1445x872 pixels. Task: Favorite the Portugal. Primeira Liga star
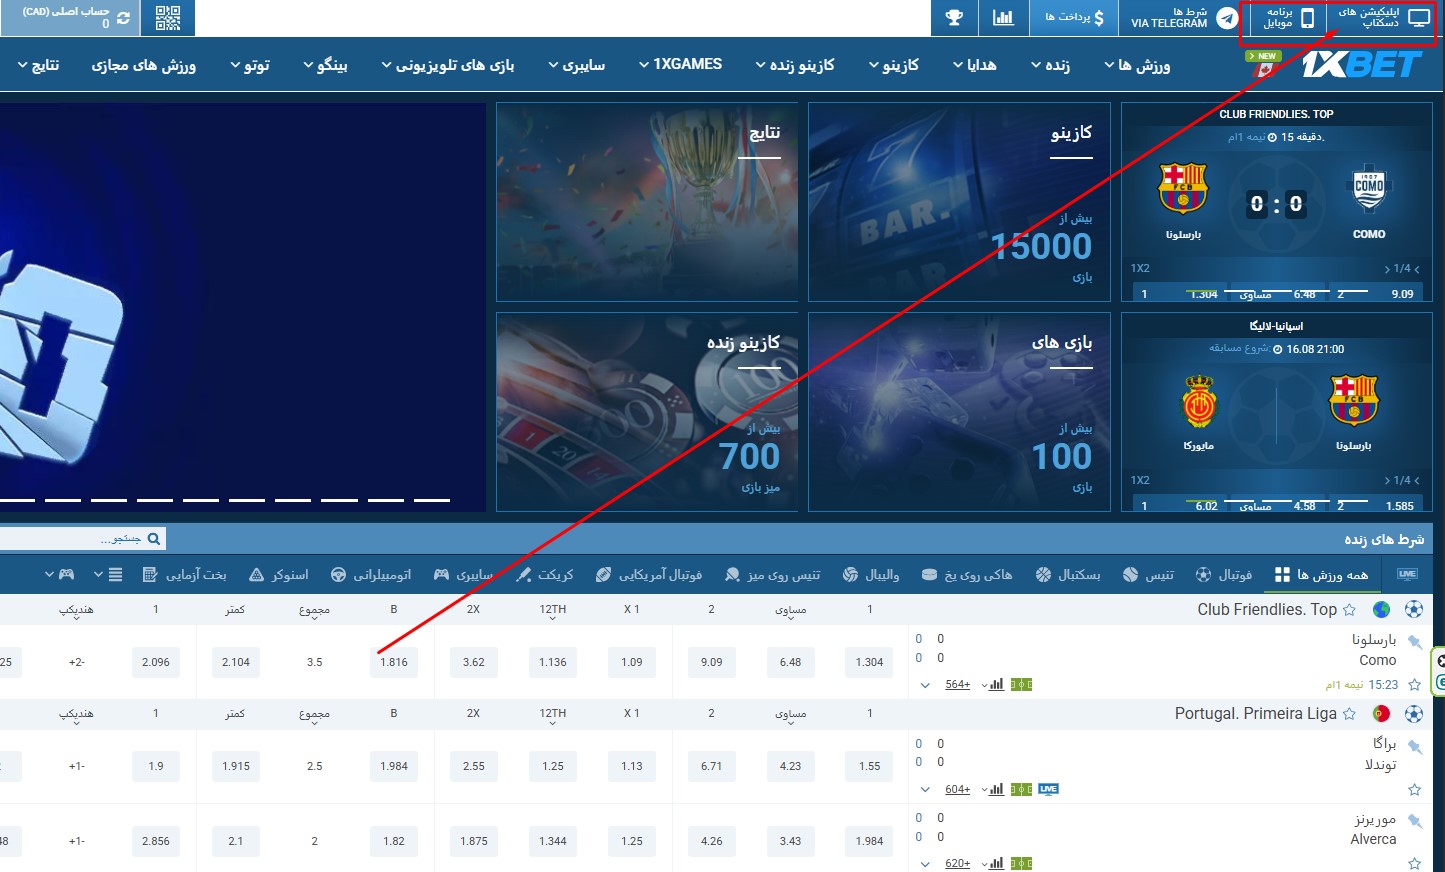1349,714
